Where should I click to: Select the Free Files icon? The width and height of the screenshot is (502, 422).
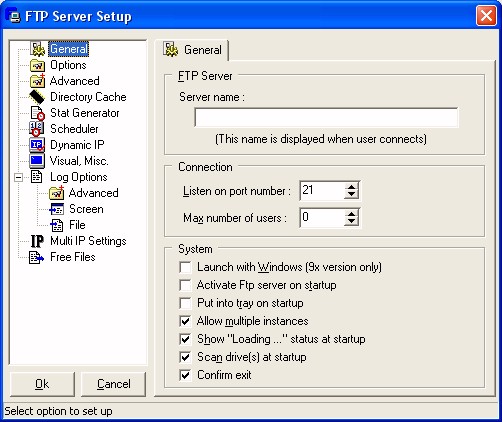click(x=36, y=257)
